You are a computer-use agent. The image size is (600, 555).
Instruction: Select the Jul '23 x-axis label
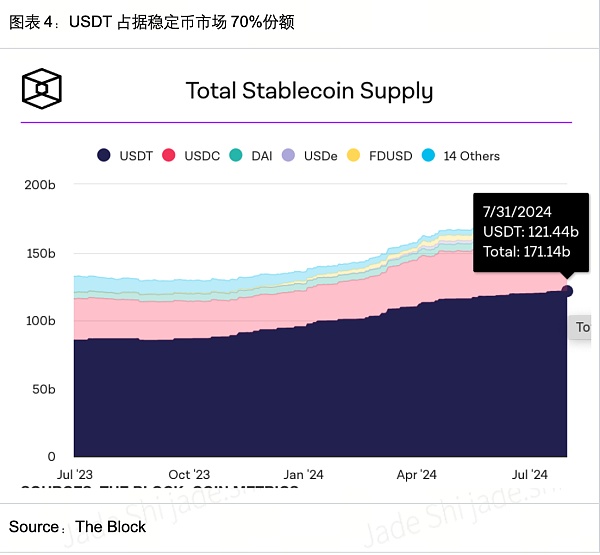77,474
